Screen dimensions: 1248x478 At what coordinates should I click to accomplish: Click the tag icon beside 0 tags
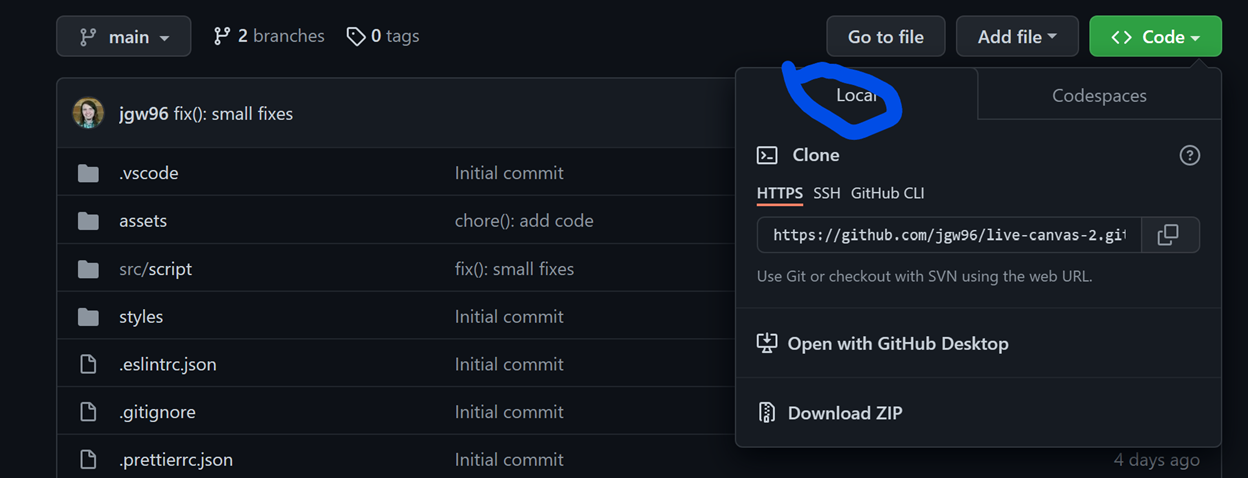coord(356,36)
